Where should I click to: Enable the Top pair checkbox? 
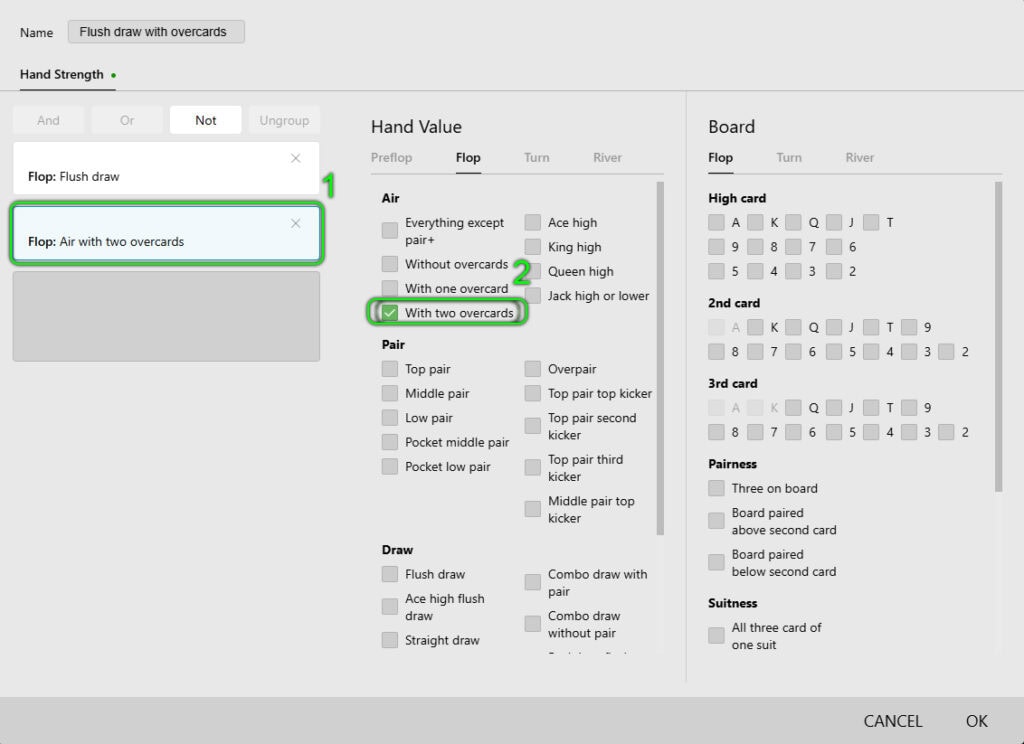(390, 369)
